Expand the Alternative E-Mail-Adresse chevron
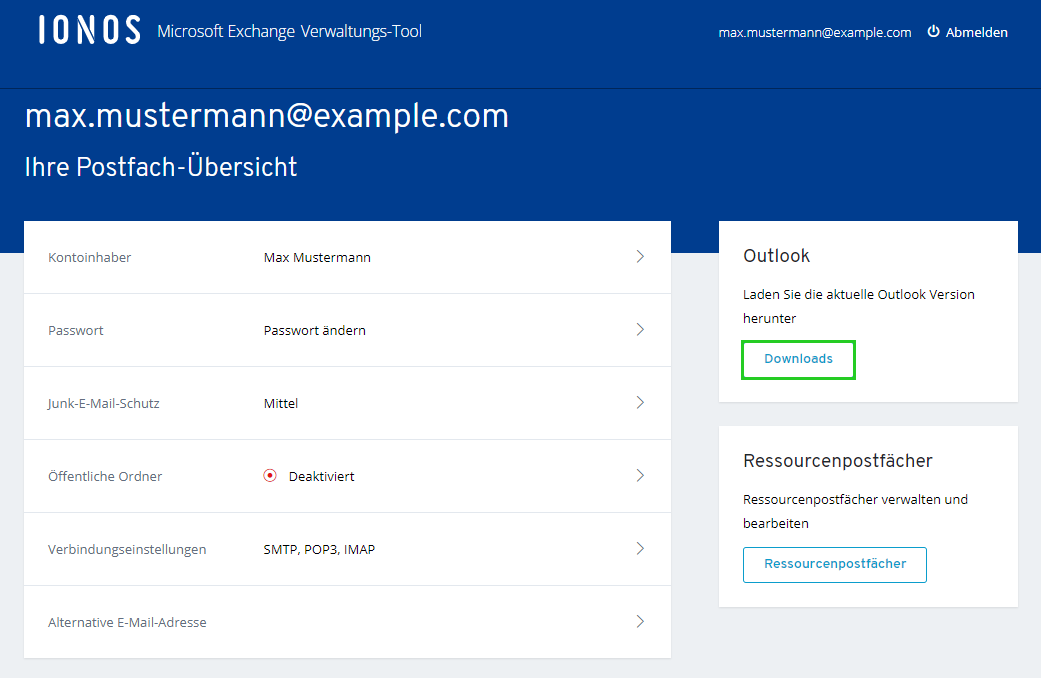The image size is (1041, 678). [640, 621]
